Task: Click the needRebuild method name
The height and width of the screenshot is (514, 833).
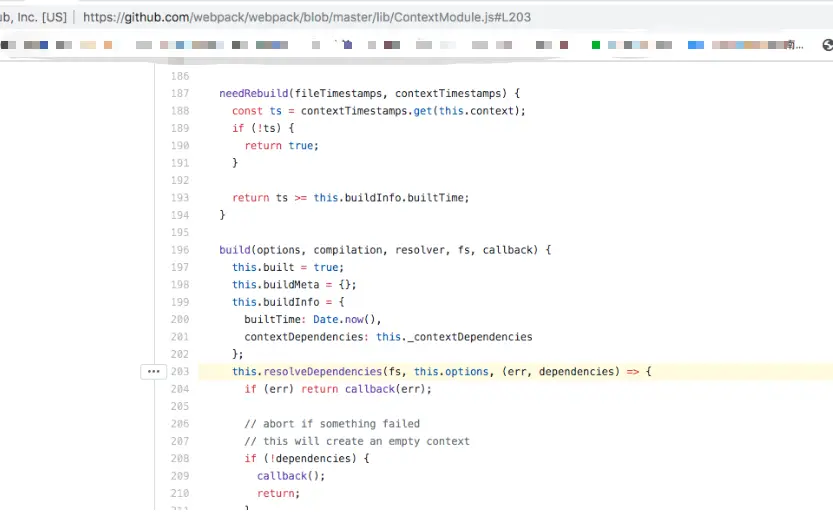Action: (x=253, y=93)
